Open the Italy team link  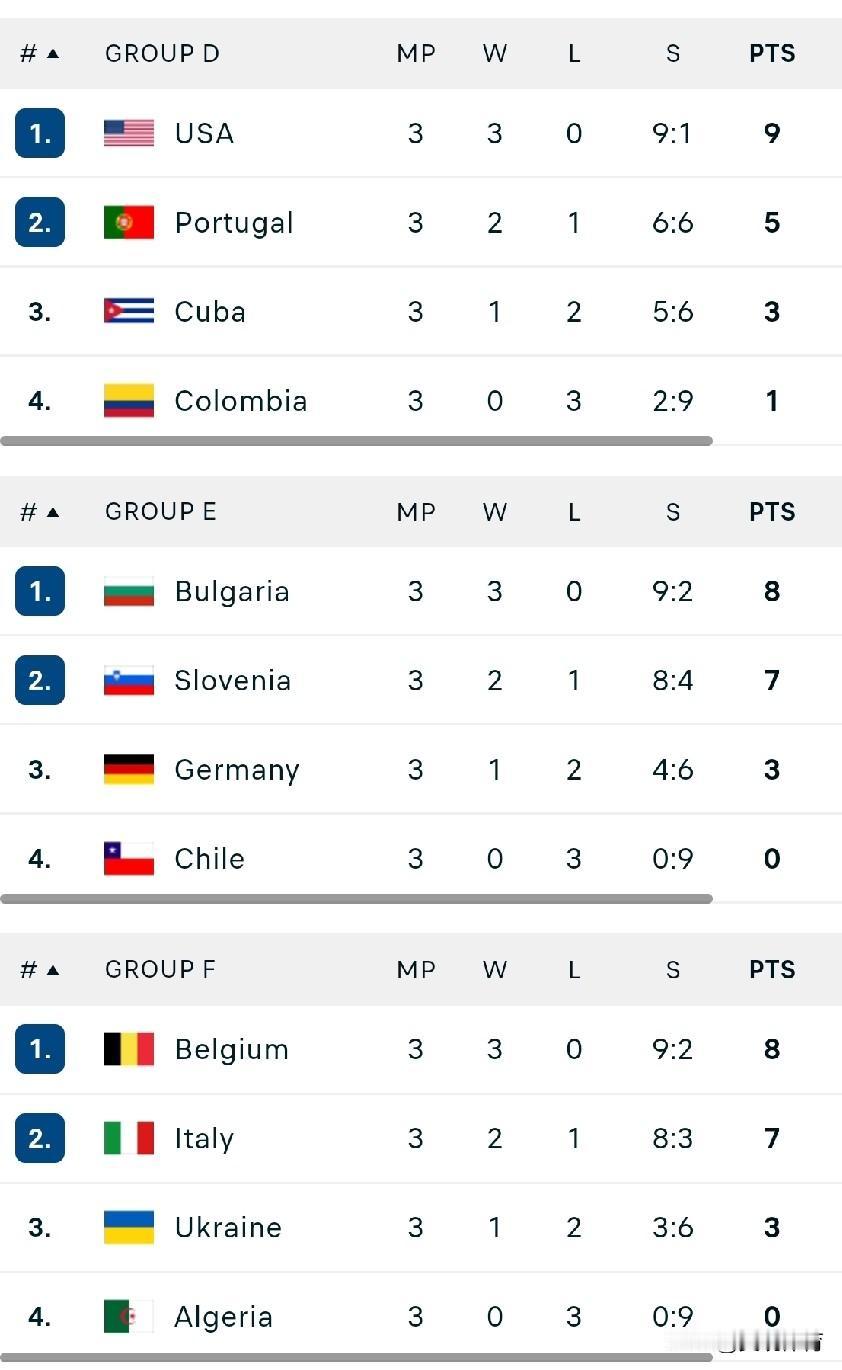tap(204, 1139)
